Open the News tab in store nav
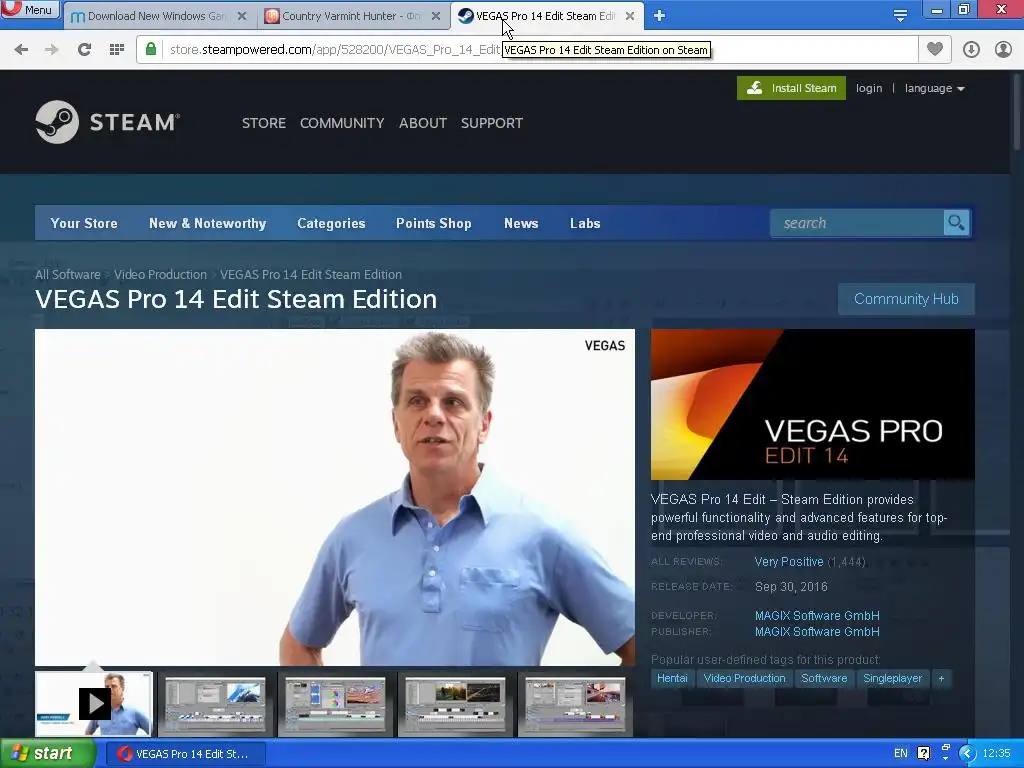This screenshot has height=768, width=1024. click(x=521, y=223)
